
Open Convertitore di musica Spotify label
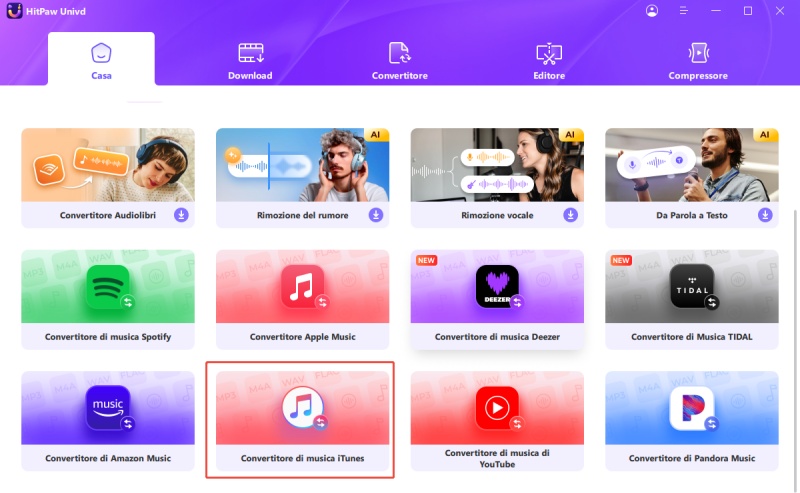pos(108,337)
